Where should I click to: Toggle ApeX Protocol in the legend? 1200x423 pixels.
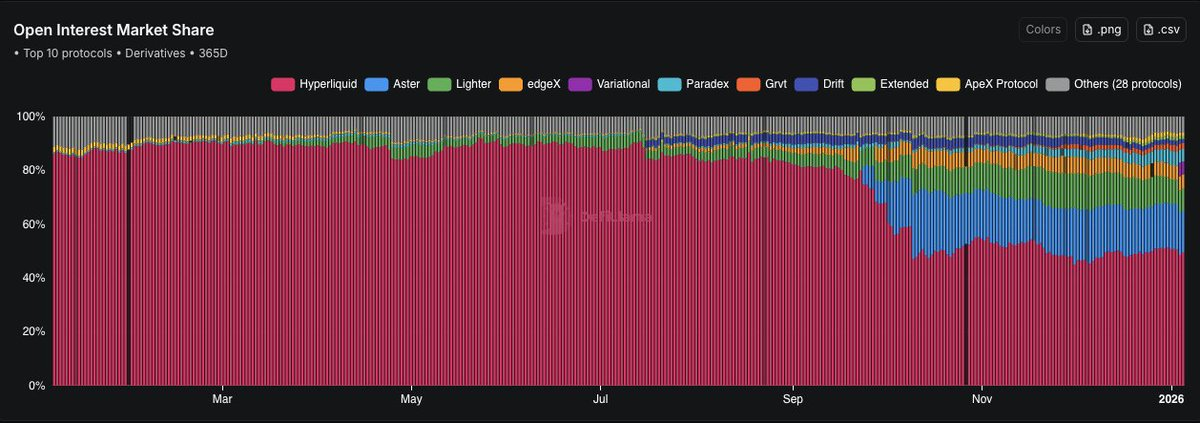click(x=990, y=84)
